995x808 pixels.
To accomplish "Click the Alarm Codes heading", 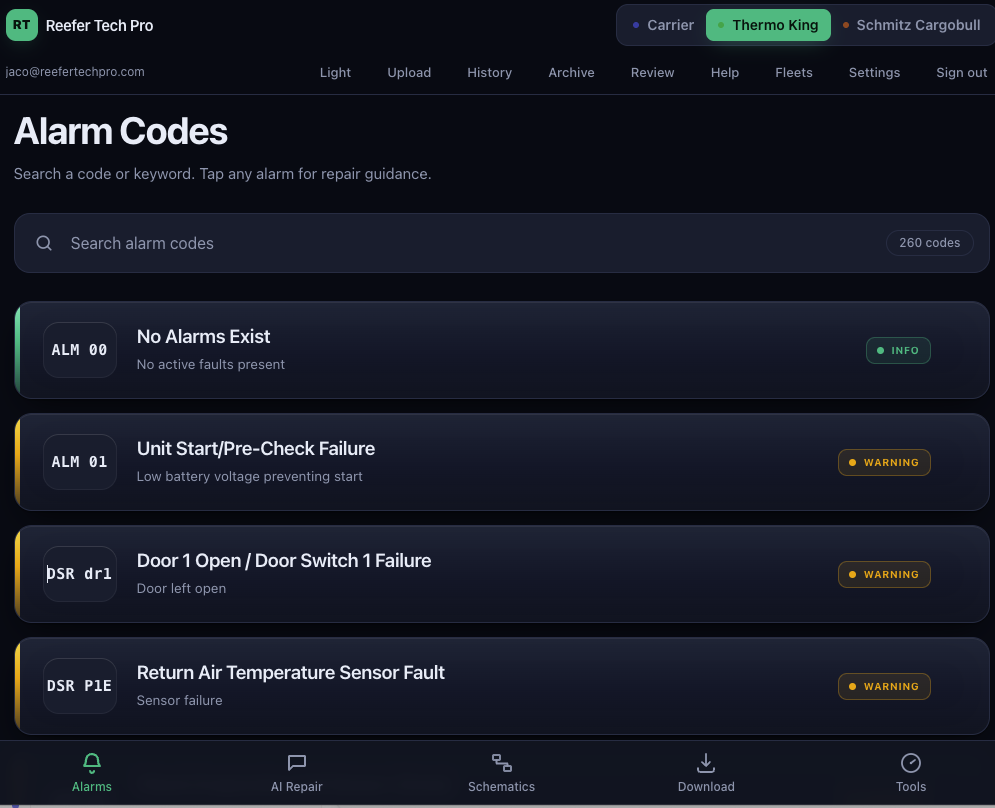I will point(121,131).
